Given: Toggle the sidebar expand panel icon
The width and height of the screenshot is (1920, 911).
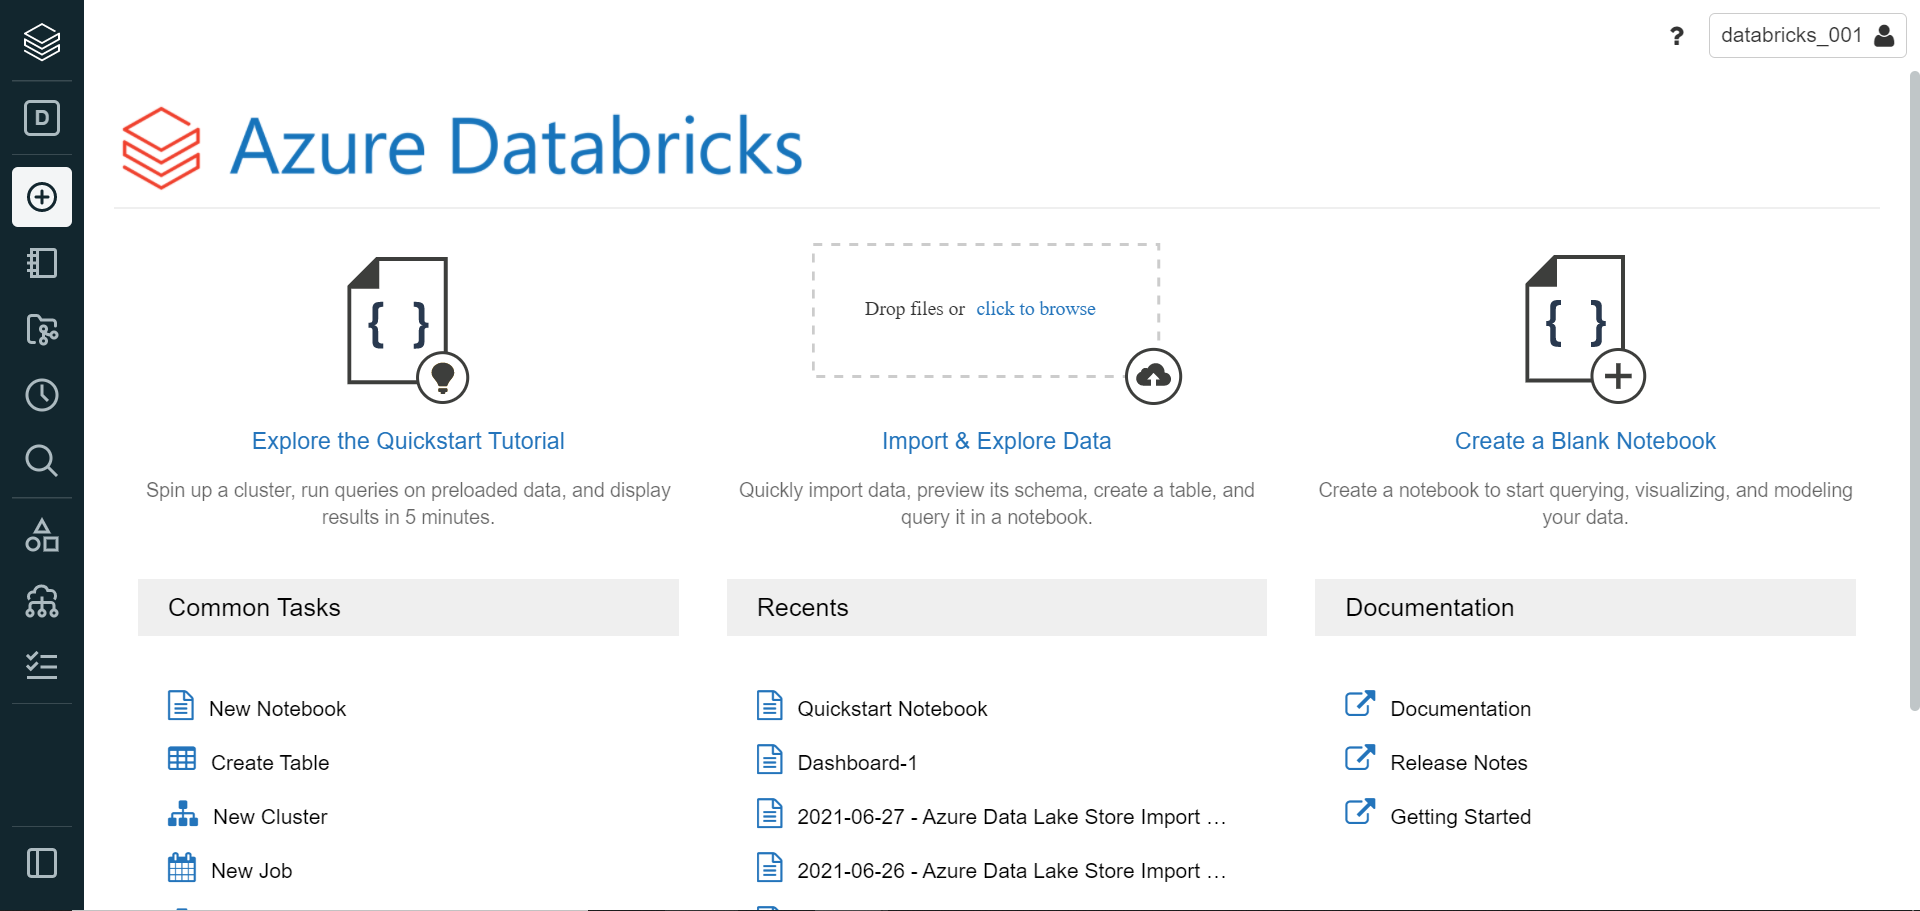Looking at the screenshot, I should 42,863.
